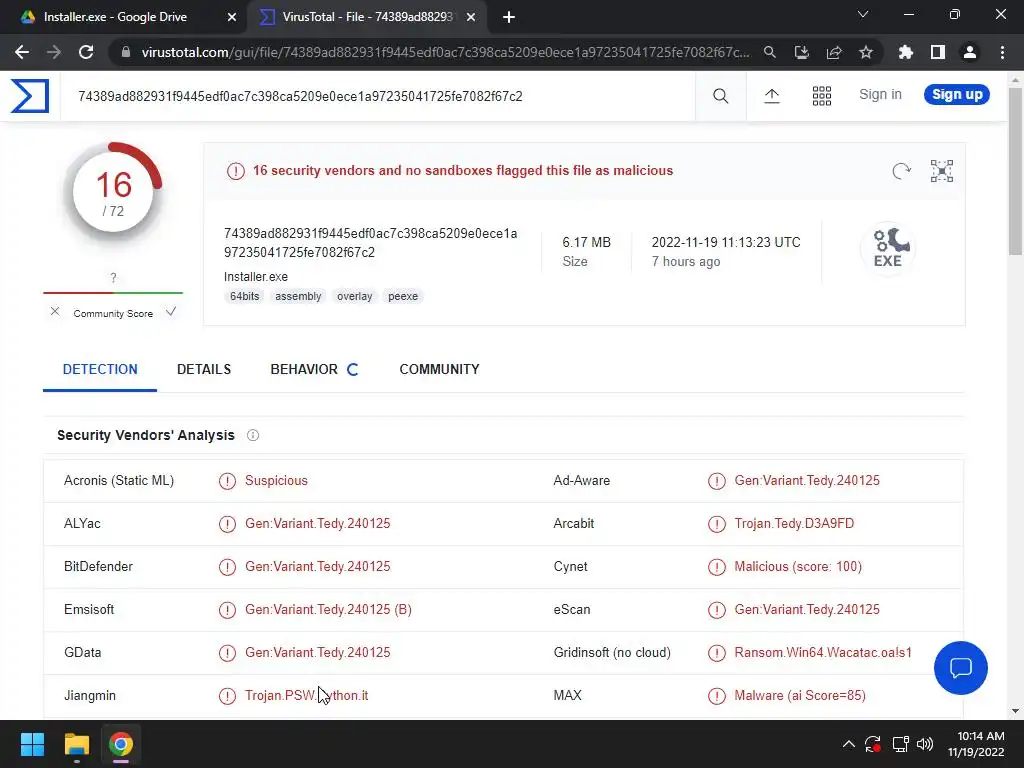
Task: Toggle the Chrome side panel icon
Action: pos(938,52)
